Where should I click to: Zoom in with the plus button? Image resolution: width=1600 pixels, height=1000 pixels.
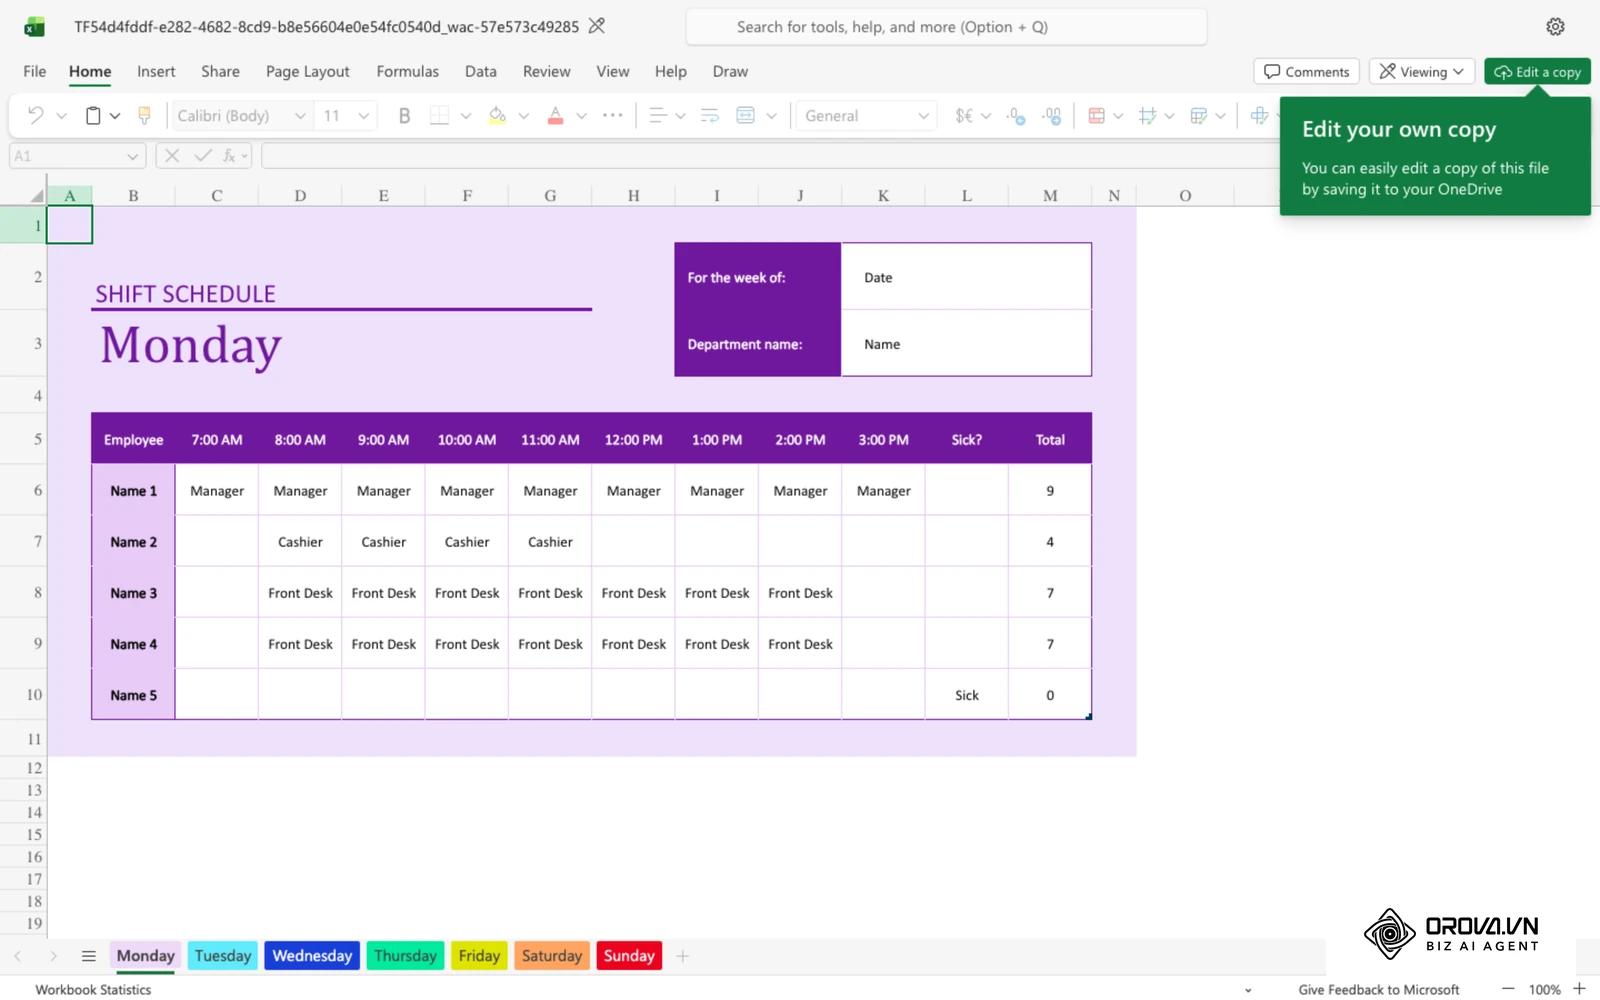[1579, 989]
